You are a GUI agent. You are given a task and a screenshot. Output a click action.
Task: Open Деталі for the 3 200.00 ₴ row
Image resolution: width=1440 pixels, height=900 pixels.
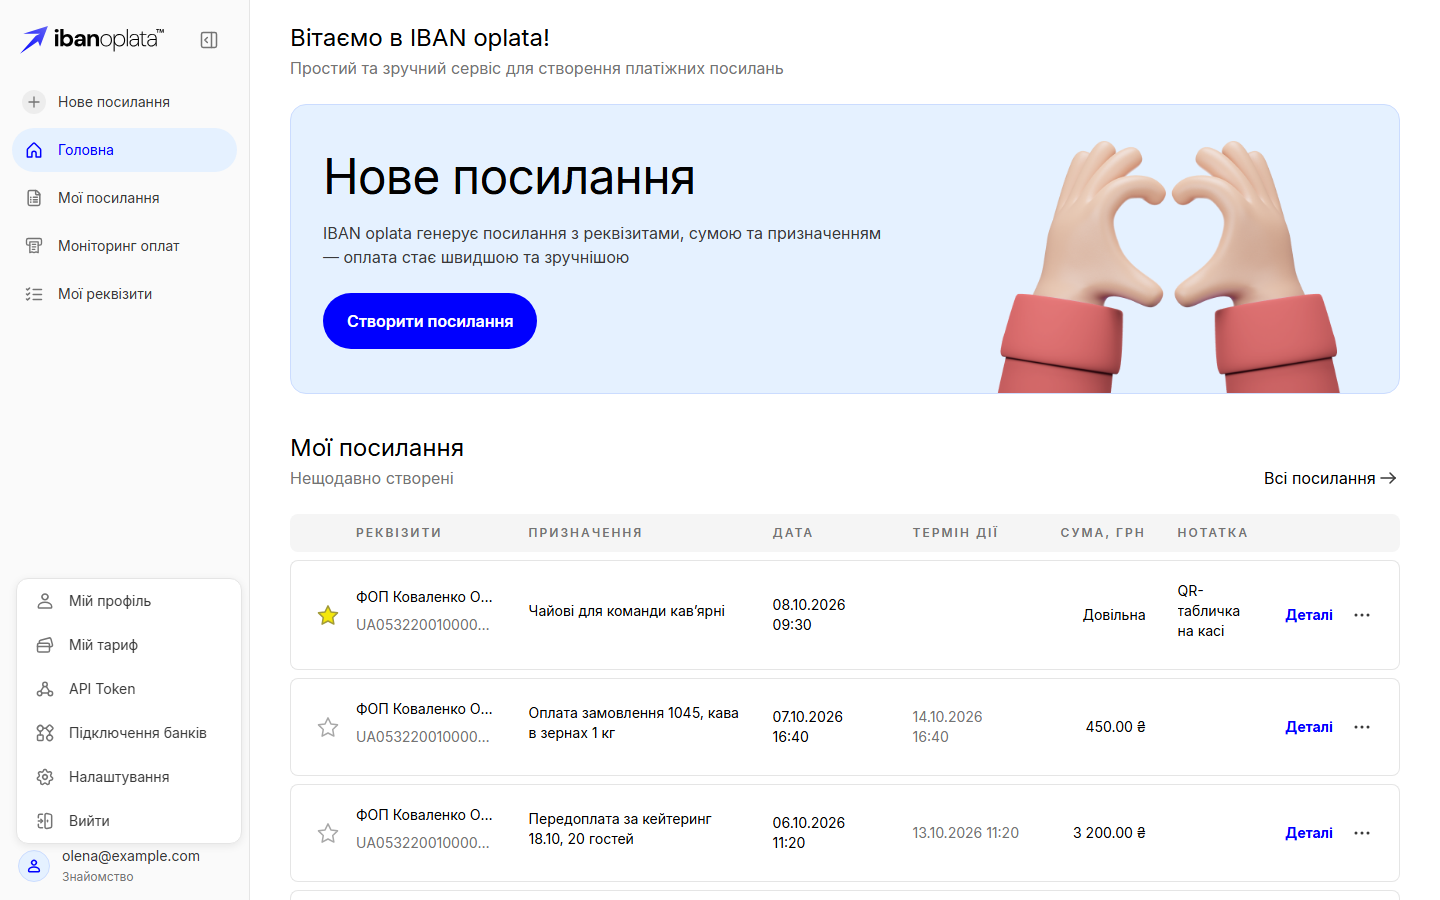pyautogui.click(x=1309, y=833)
